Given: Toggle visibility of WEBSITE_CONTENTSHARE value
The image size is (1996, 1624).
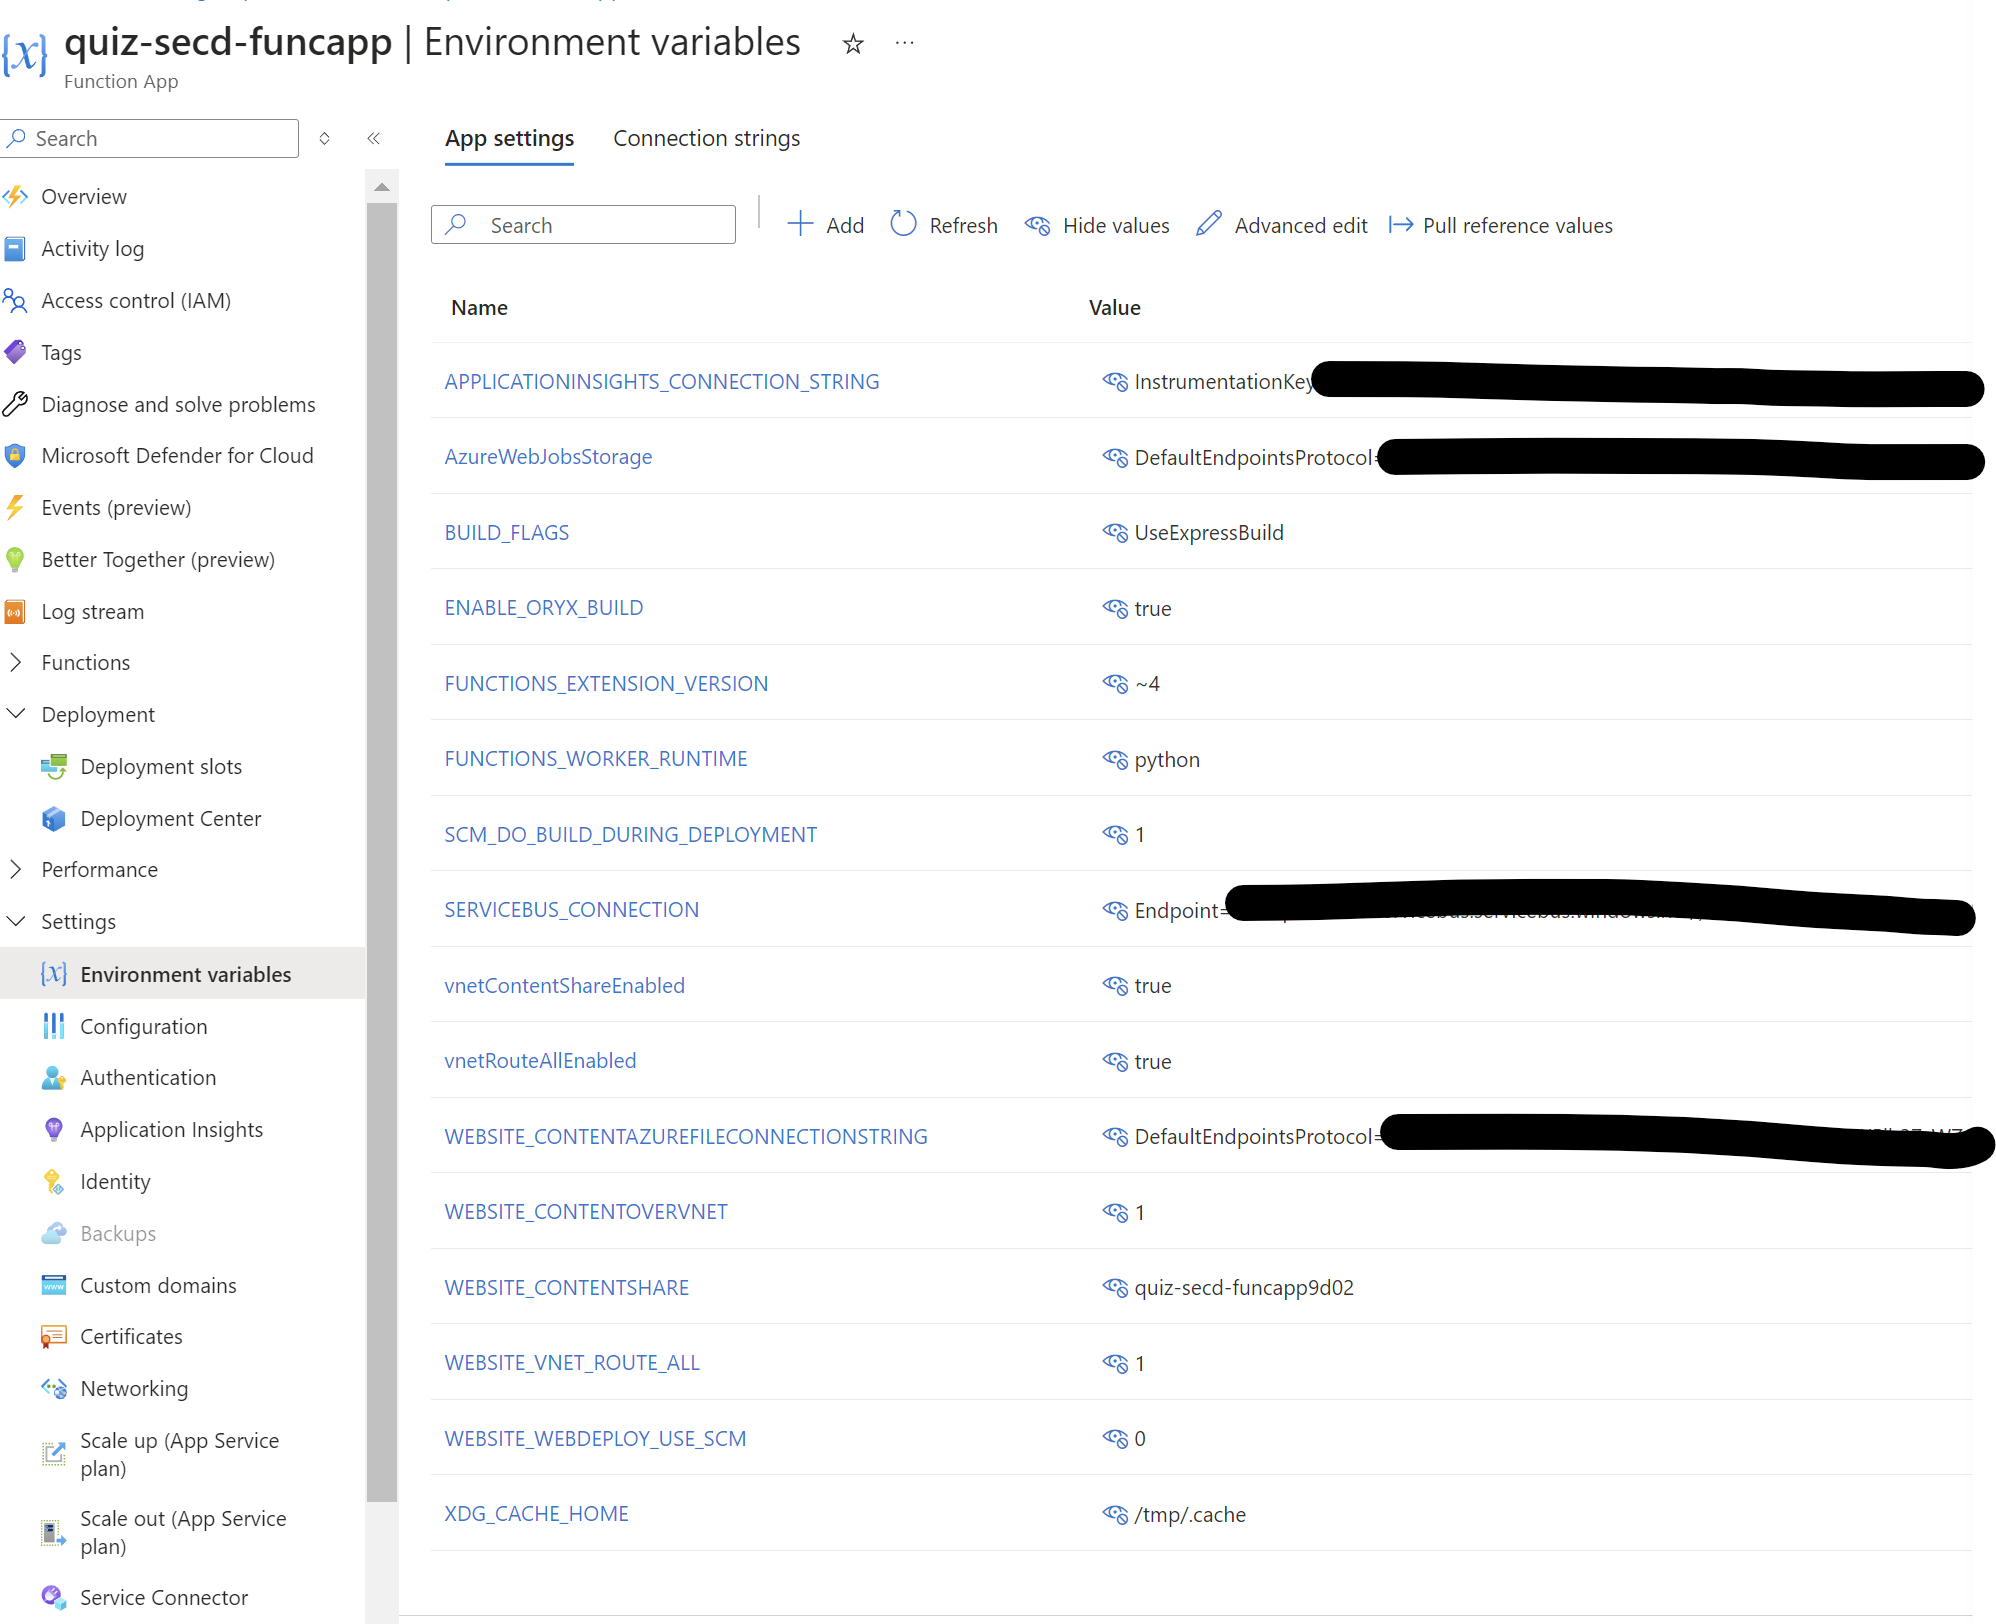Looking at the screenshot, I should 1115,1287.
